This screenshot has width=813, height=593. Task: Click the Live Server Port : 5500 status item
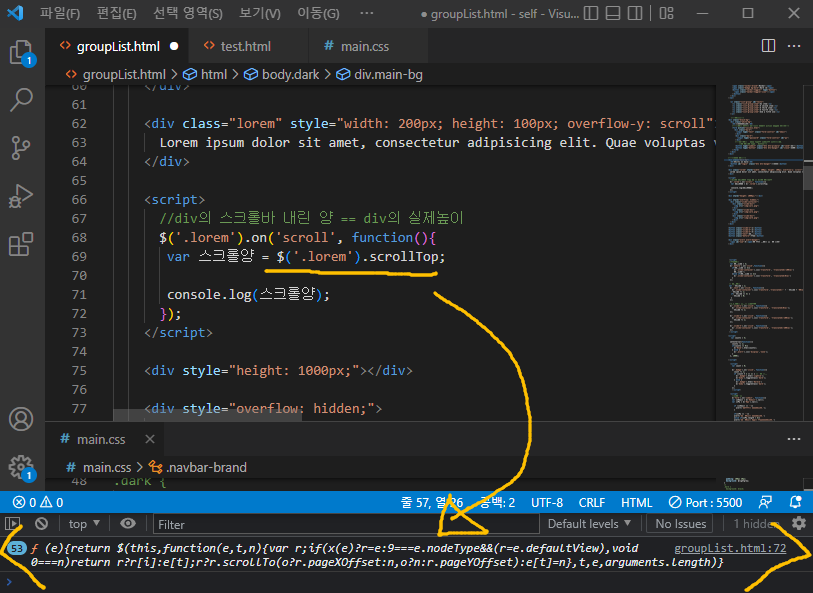pyautogui.click(x=705, y=502)
